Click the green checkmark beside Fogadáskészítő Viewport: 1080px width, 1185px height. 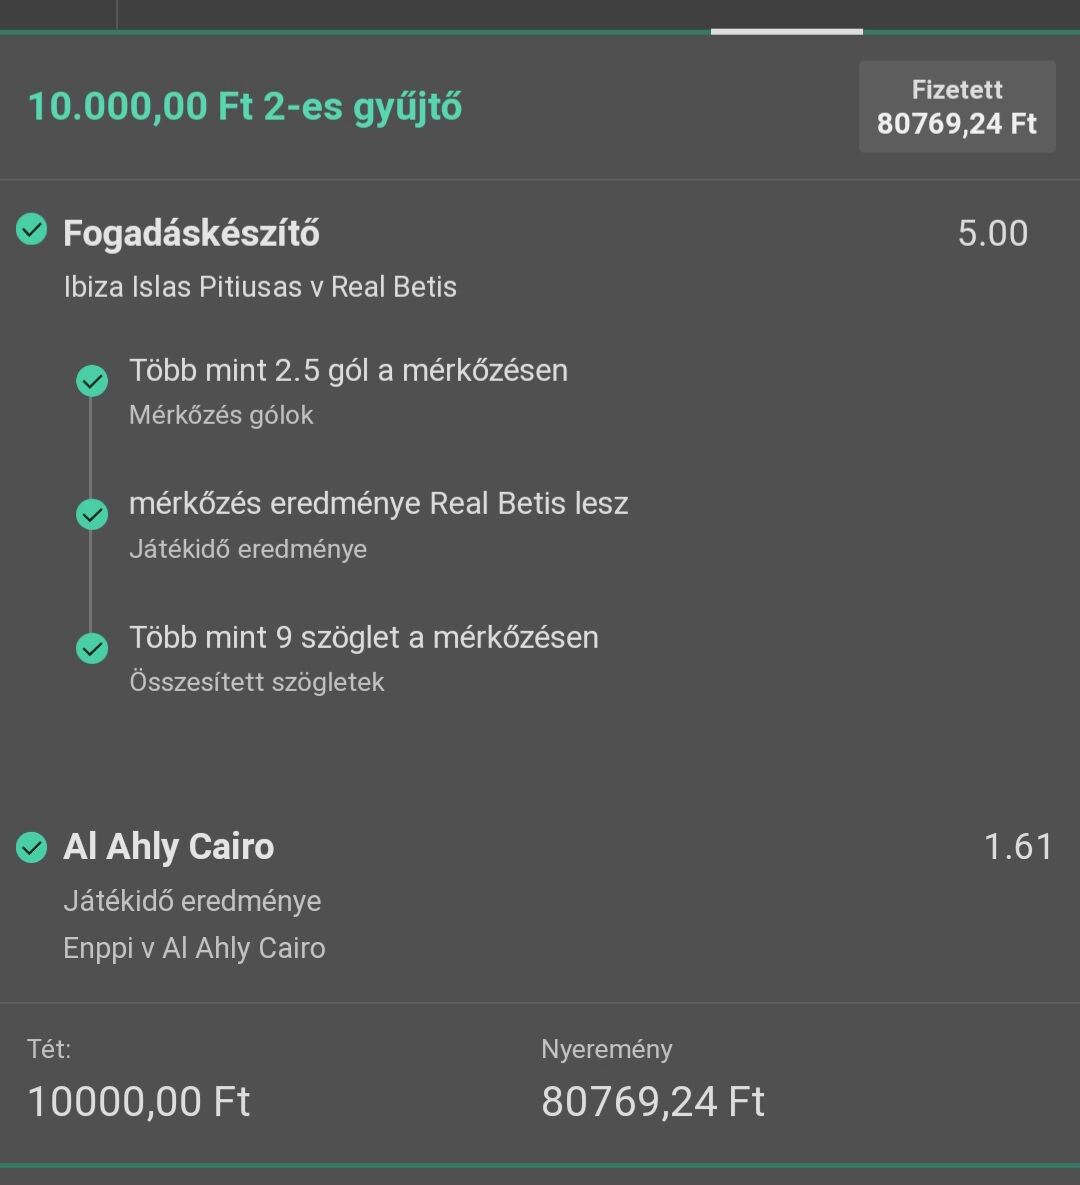click(x=32, y=231)
